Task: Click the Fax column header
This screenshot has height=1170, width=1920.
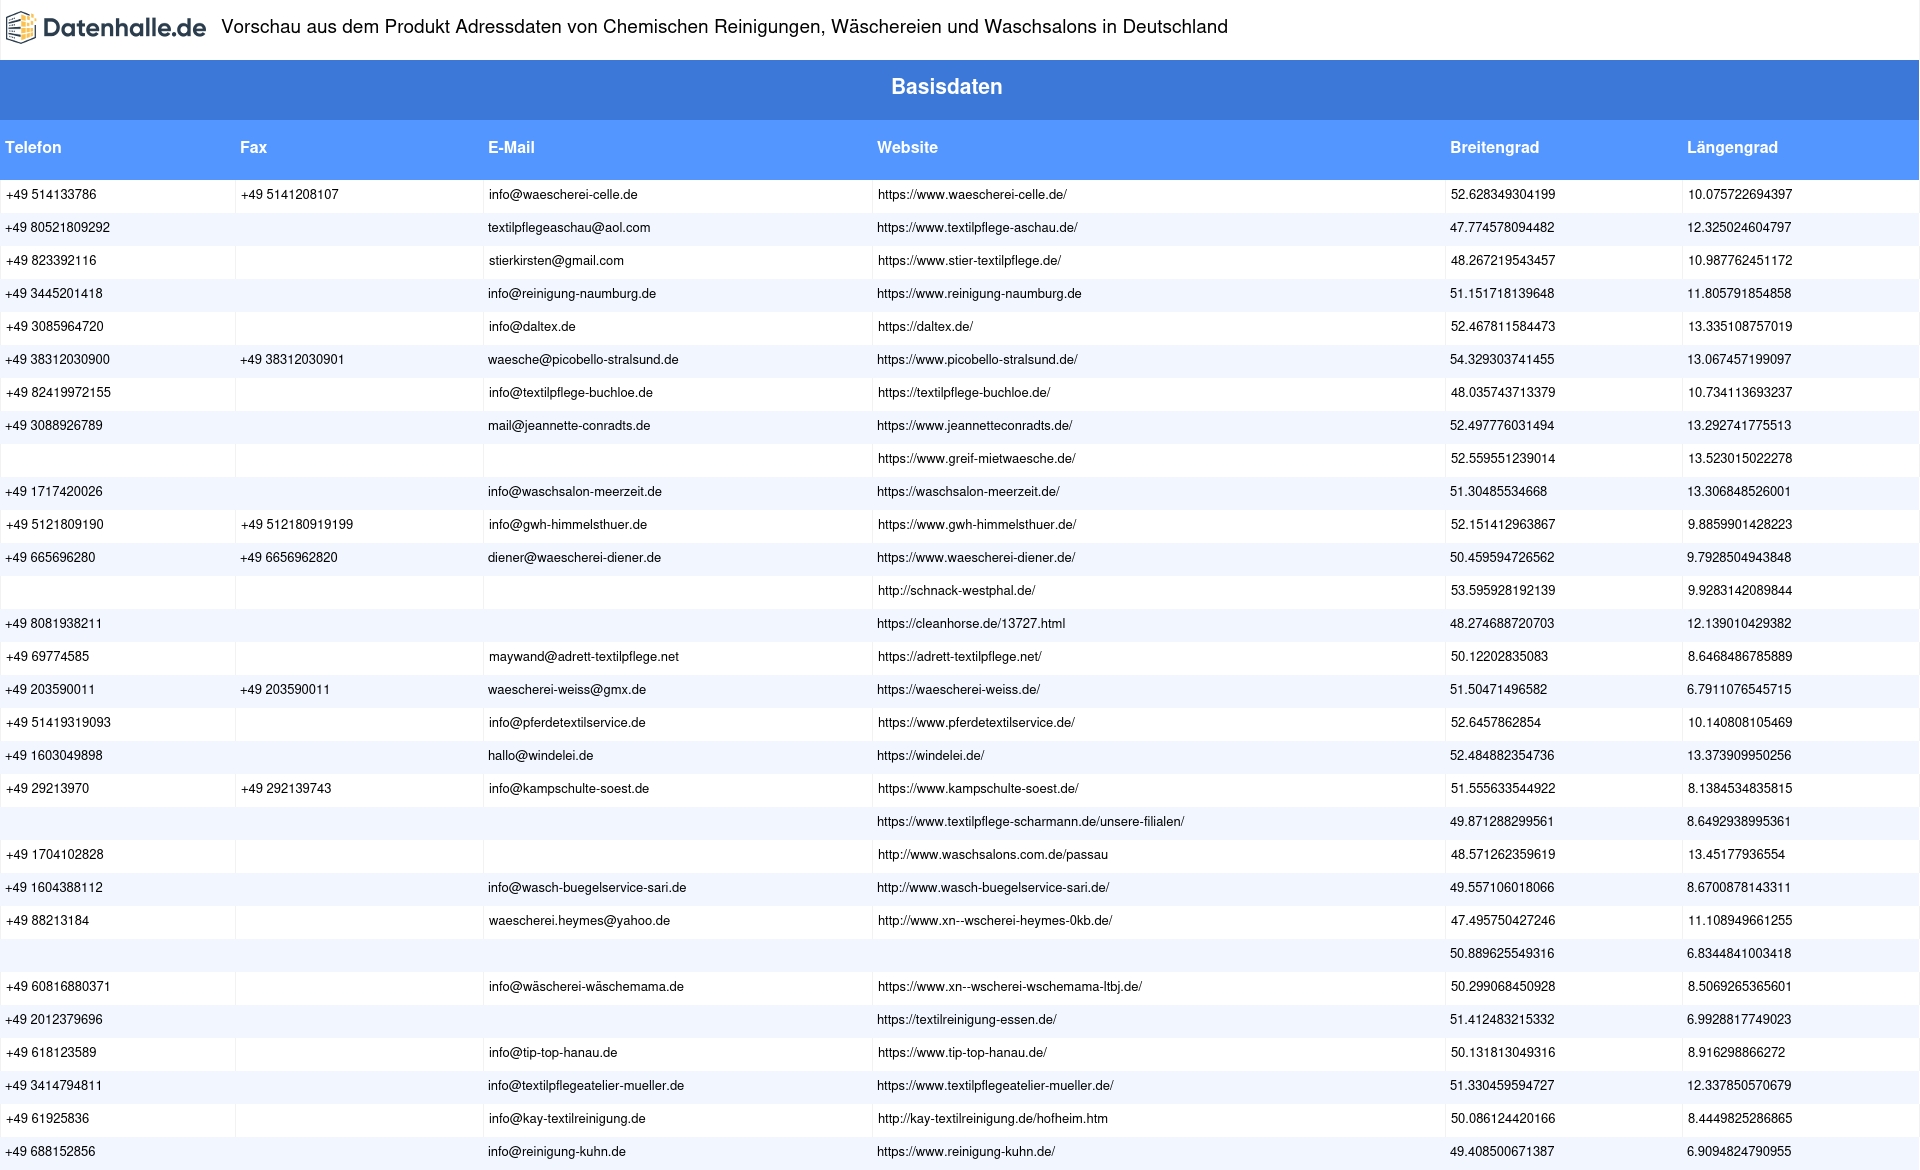Action: [253, 148]
